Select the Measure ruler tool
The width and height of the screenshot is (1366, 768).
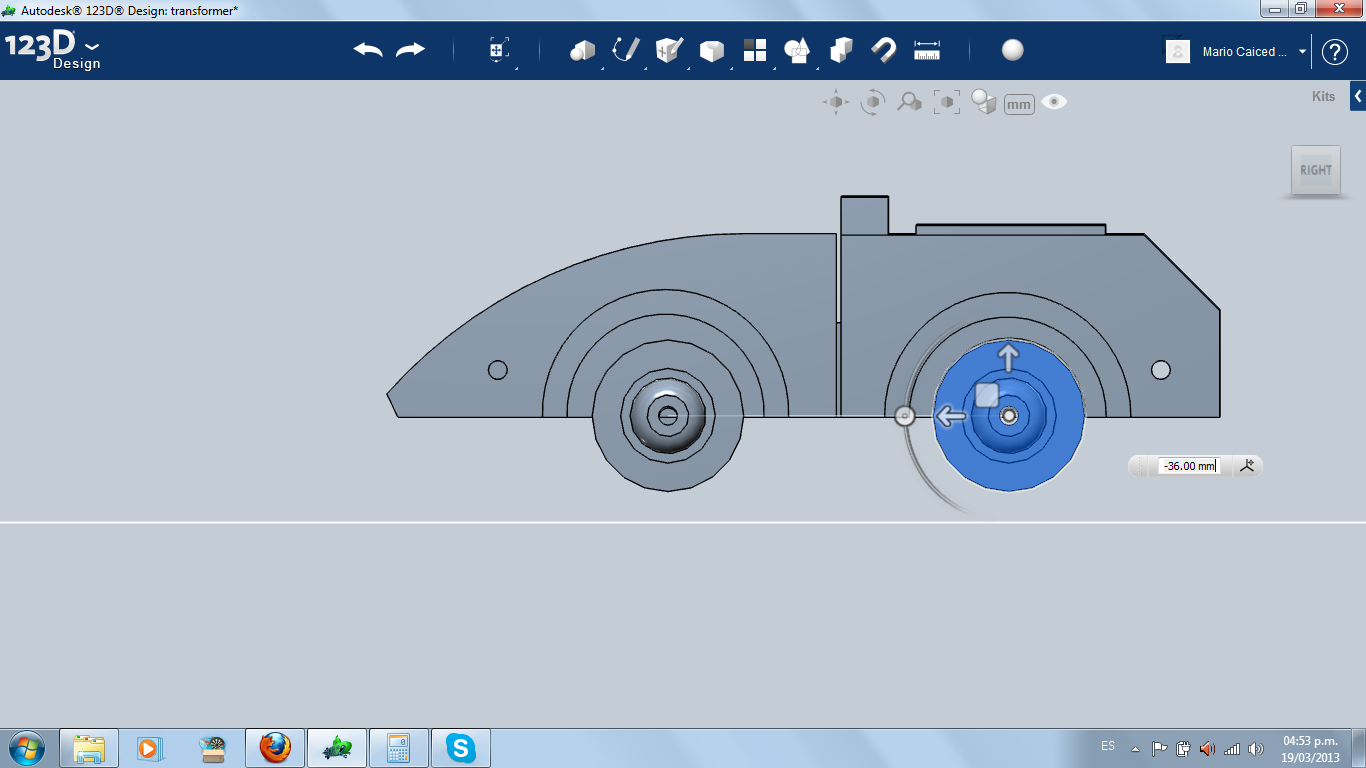tap(928, 50)
